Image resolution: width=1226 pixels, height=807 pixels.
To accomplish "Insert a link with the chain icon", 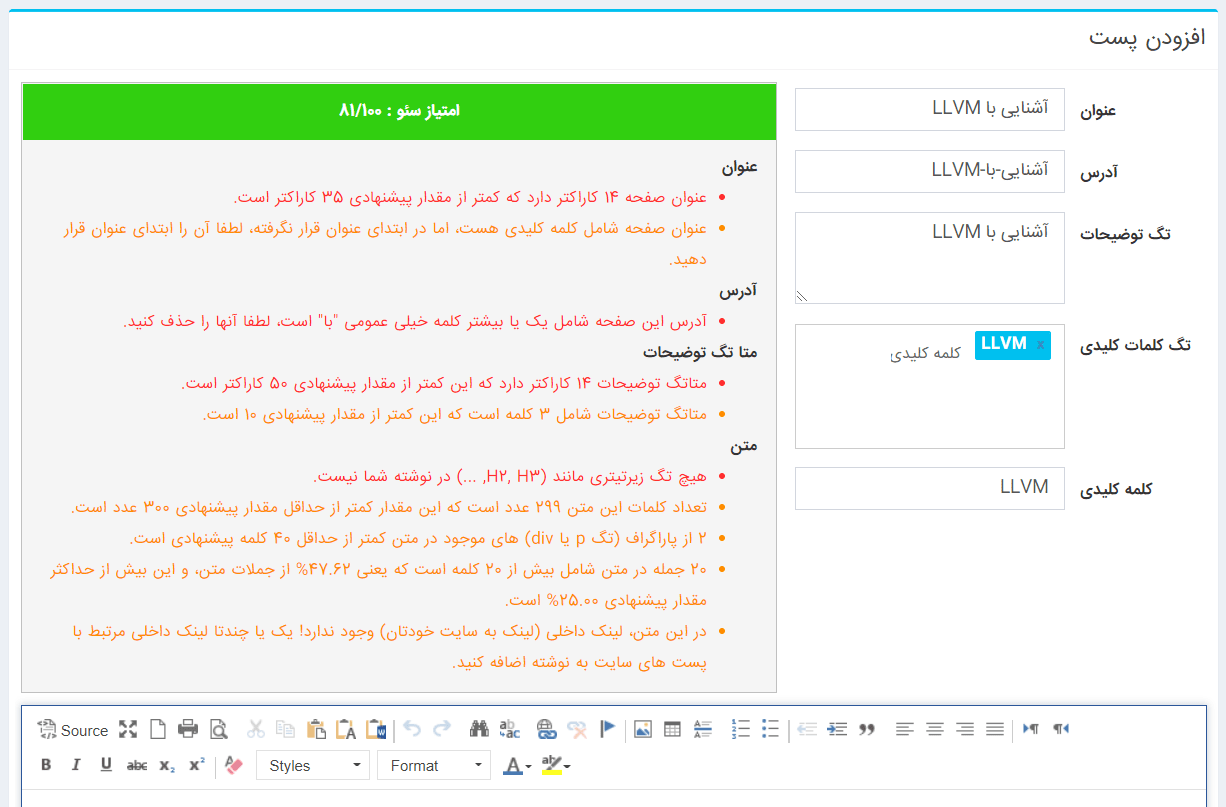I will tap(546, 729).
